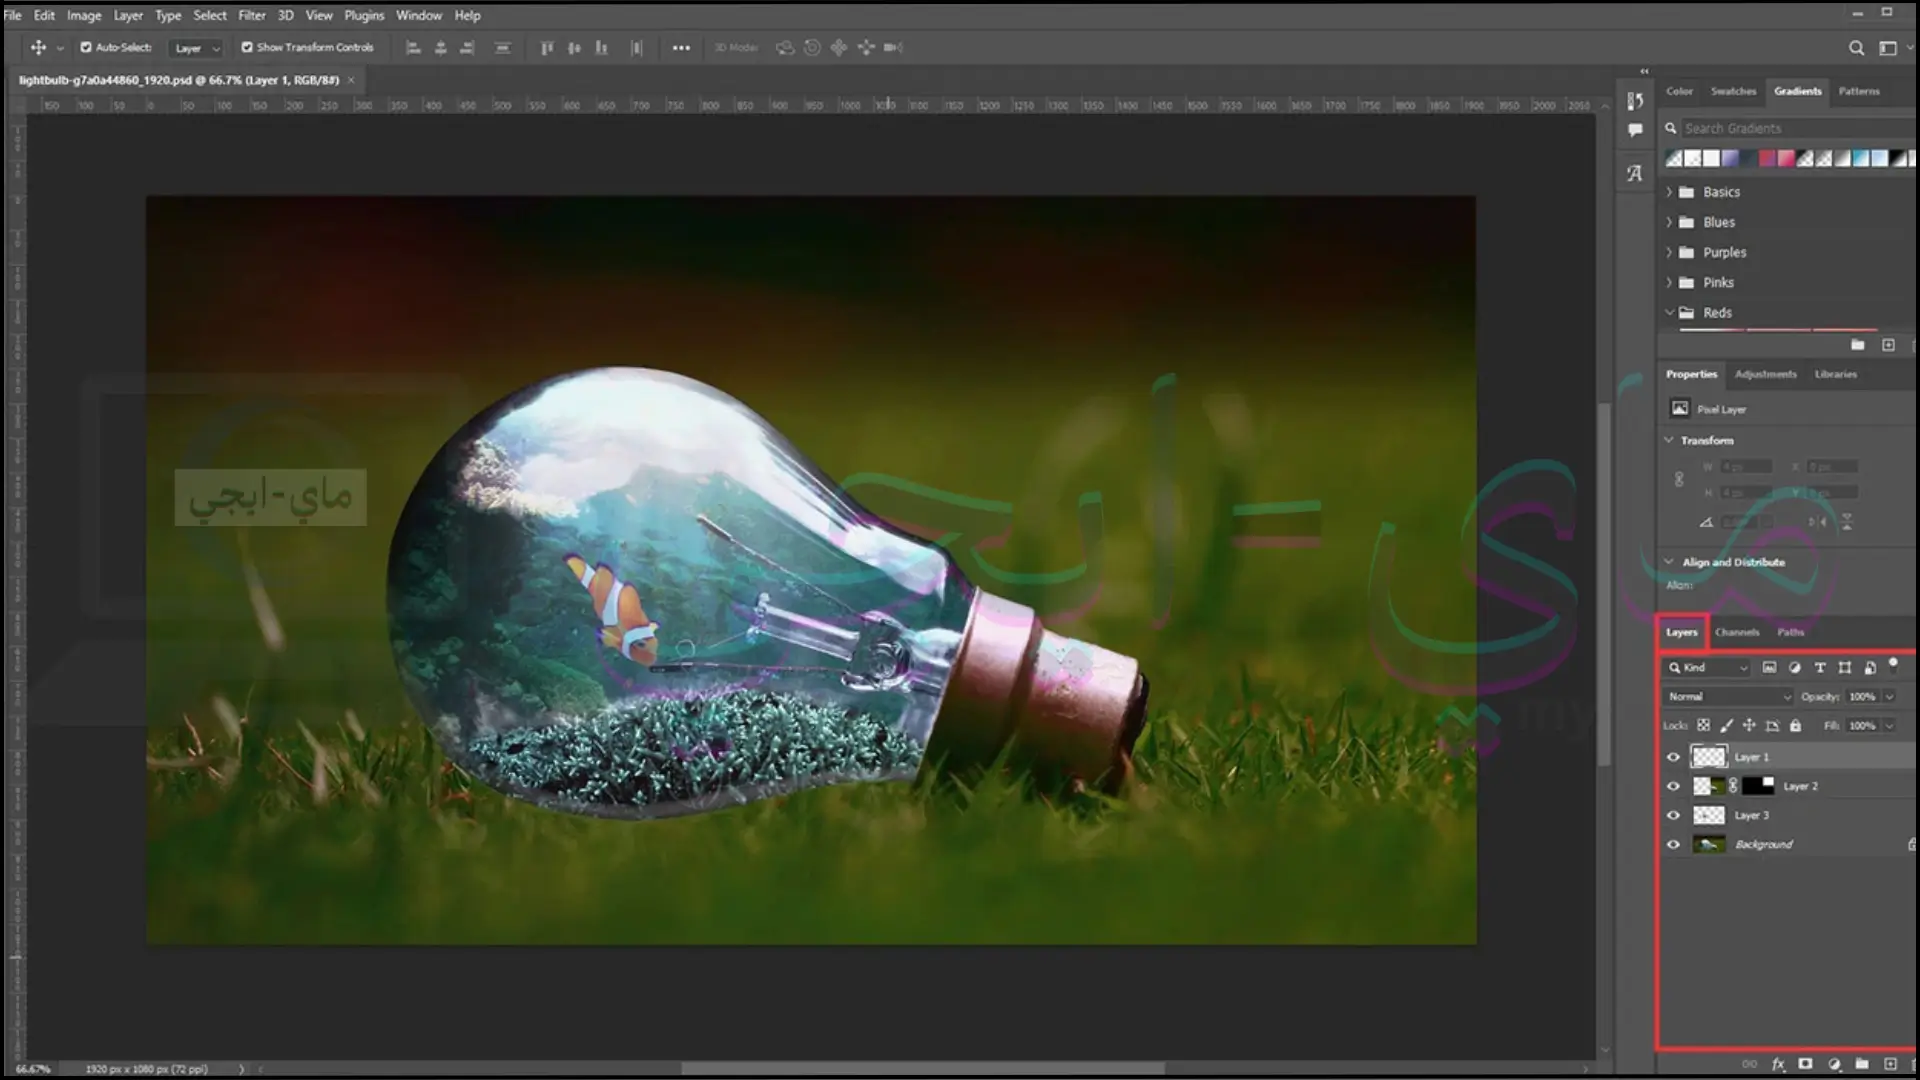Click the first gradient swatch in recent row
Screen dimensions: 1920x1080
click(1674, 158)
